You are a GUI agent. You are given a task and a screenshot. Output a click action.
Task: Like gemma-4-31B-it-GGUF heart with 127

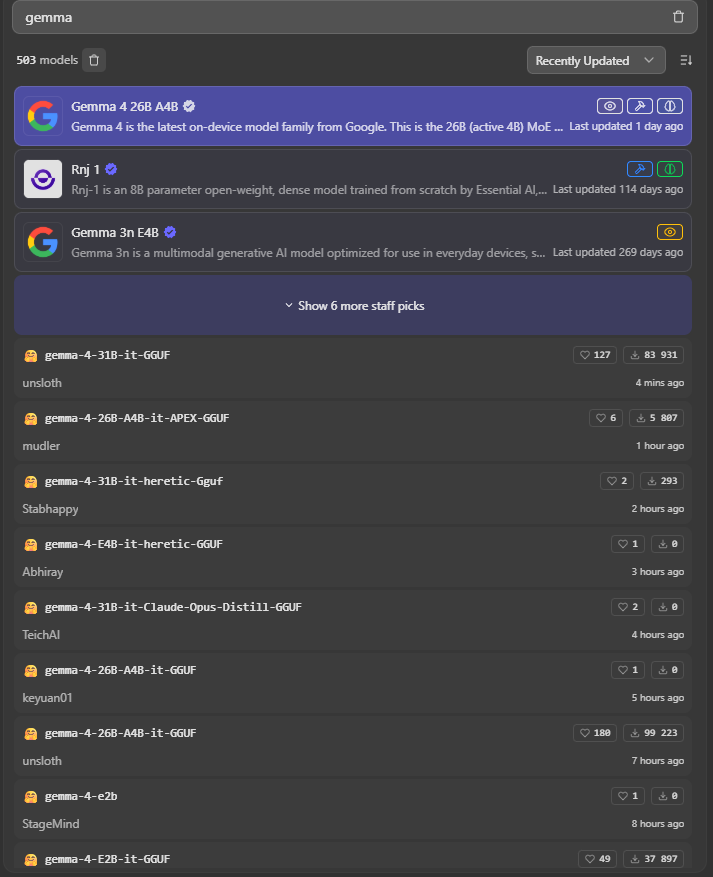594,355
